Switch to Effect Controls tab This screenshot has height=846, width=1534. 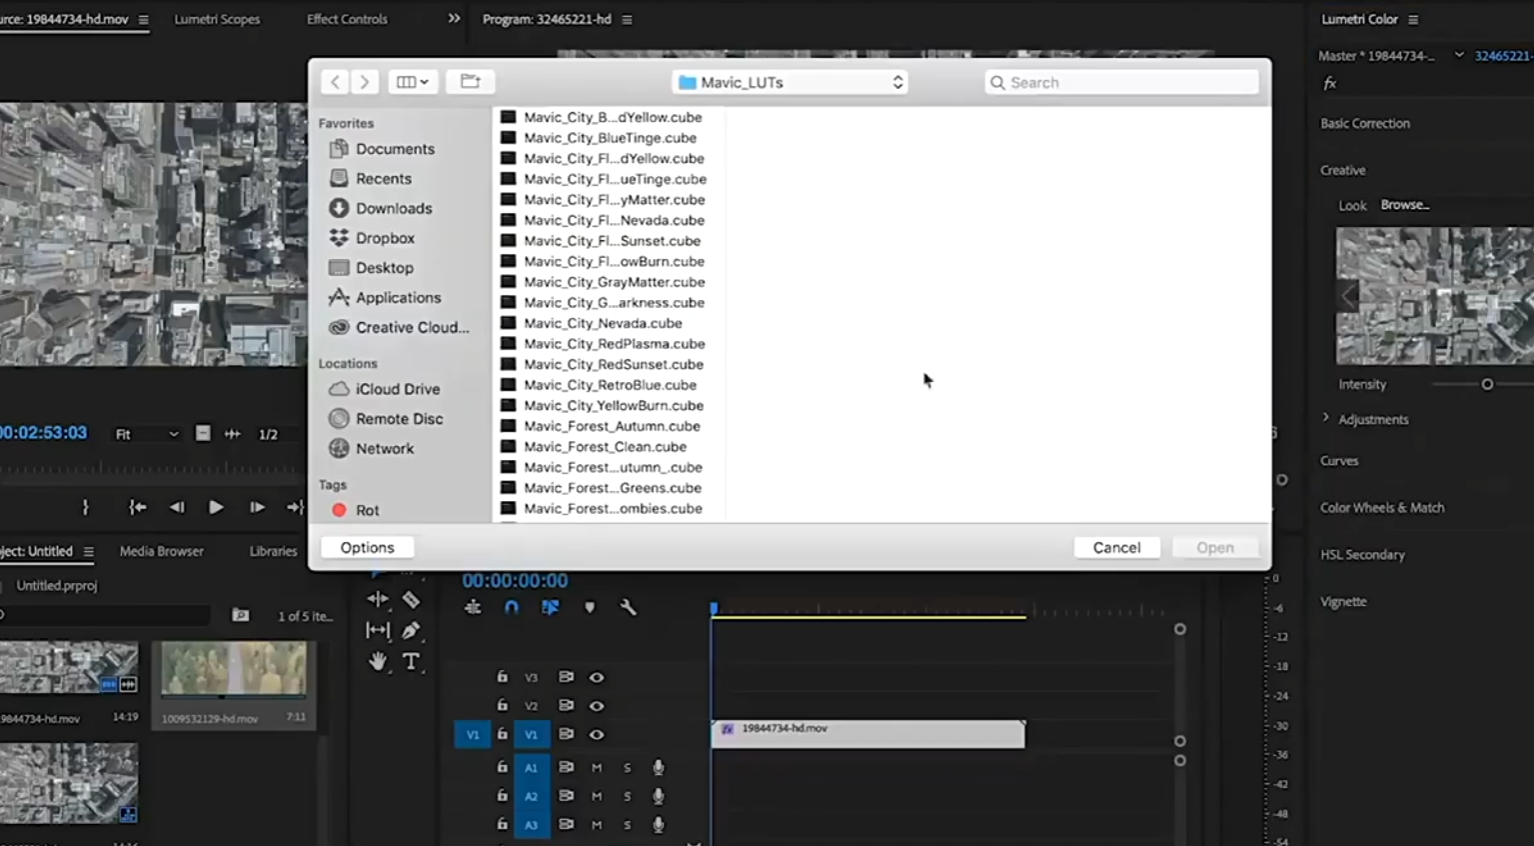click(x=347, y=19)
